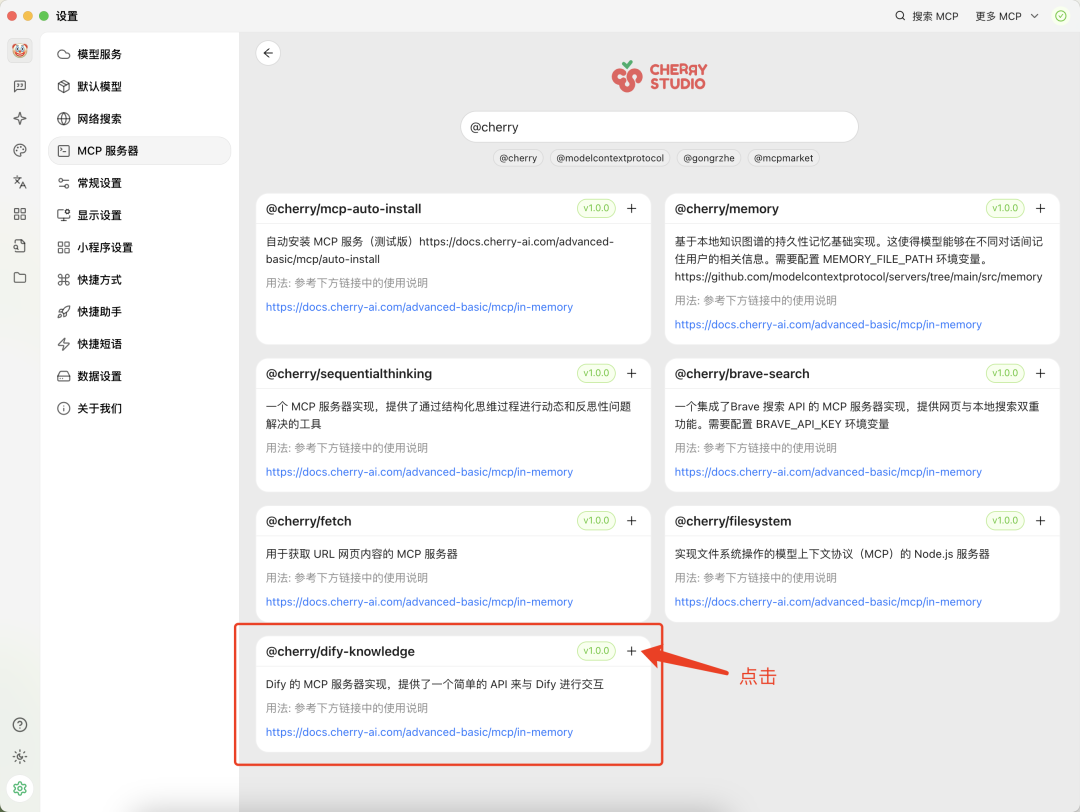Screen dimensions: 1080x812
Task: Click the 设置 window title text
Action: click(x=67, y=16)
